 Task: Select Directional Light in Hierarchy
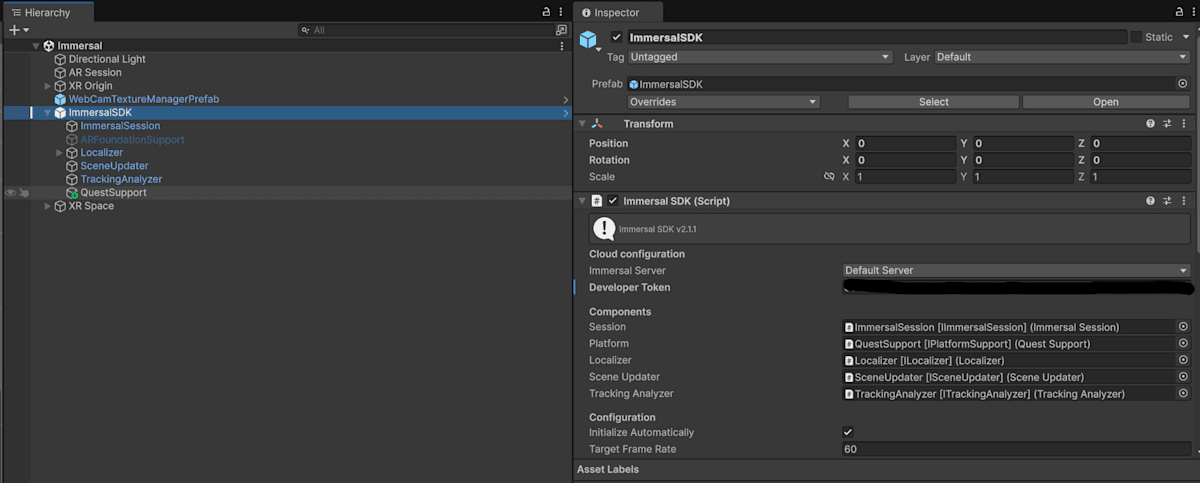[x=107, y=59]
